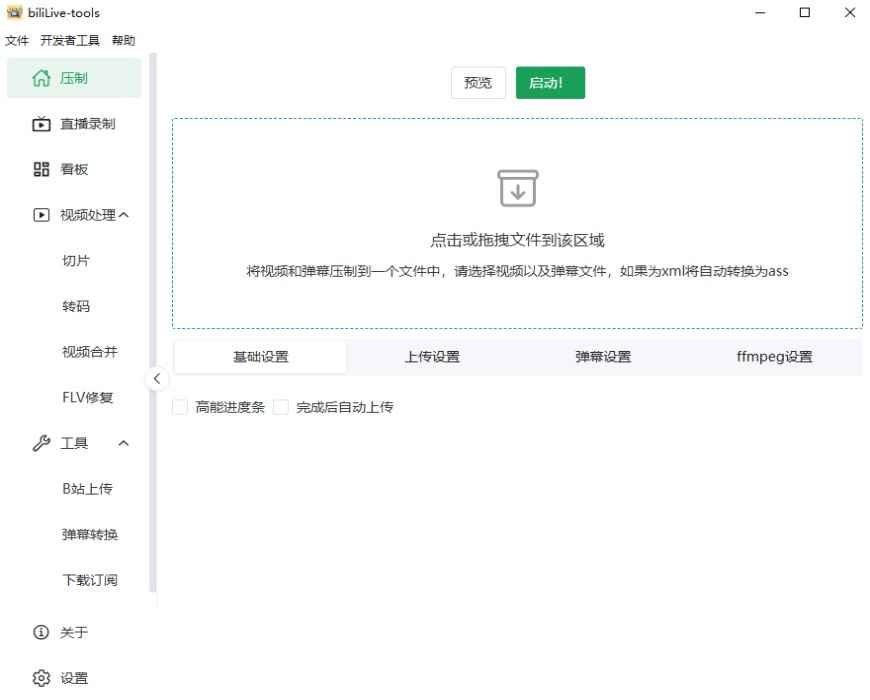This screenshot has height=700, width=870.
Task: Switch to the 弹幕设置 tab
Action: coord(603,357)
